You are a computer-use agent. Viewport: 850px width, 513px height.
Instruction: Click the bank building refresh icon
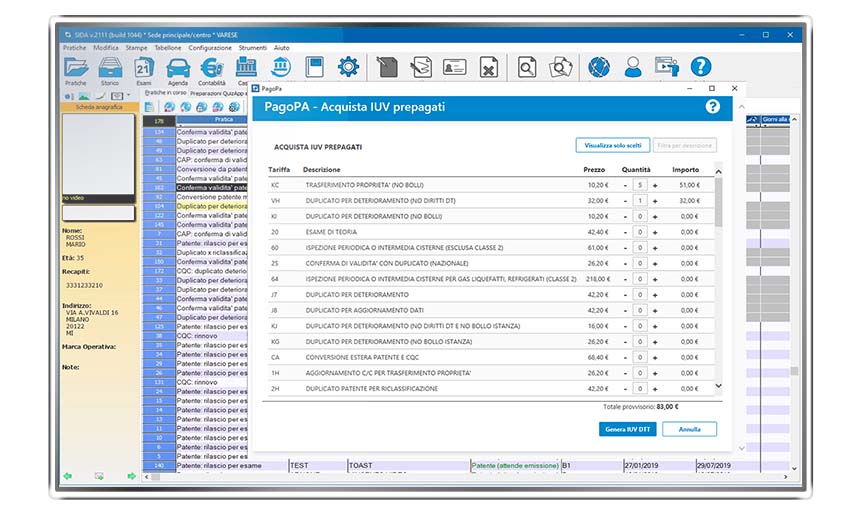pos(281,67)
